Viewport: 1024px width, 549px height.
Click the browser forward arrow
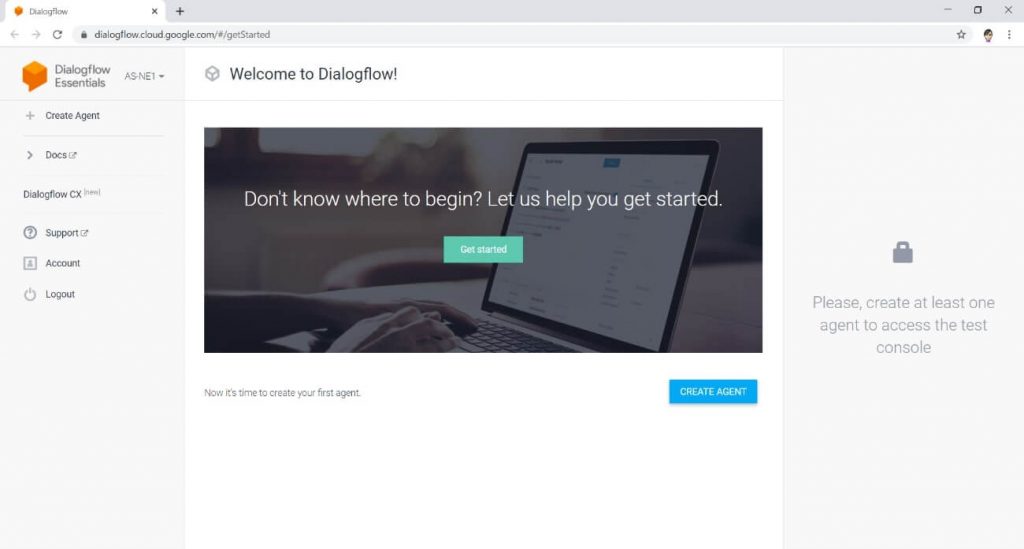pyautogui.click(x=36, y=35)
